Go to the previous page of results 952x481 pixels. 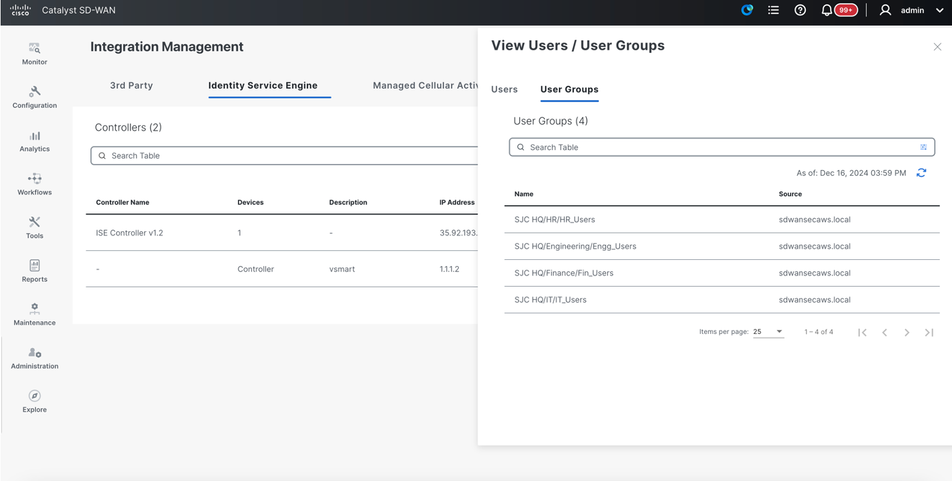[885, 332]
